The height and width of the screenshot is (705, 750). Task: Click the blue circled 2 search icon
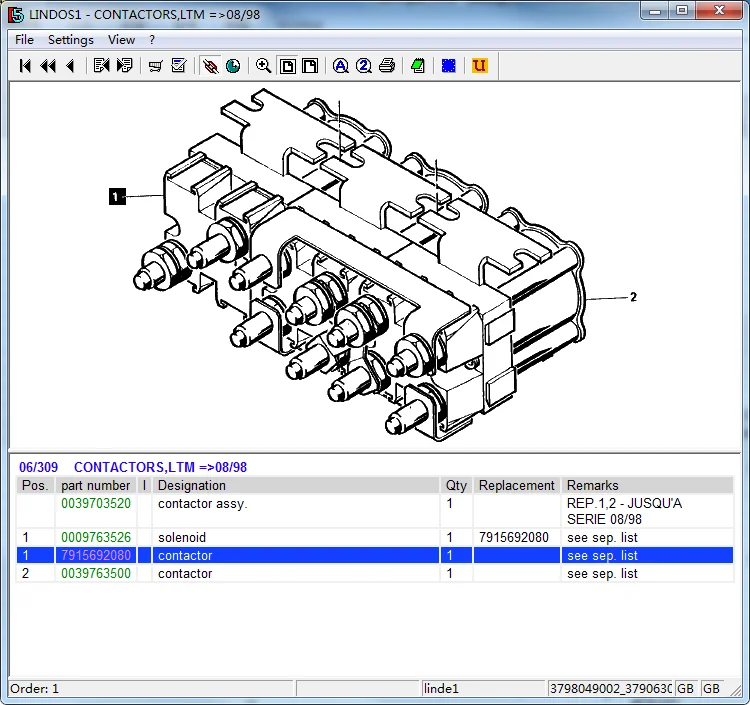pos(364,66)
